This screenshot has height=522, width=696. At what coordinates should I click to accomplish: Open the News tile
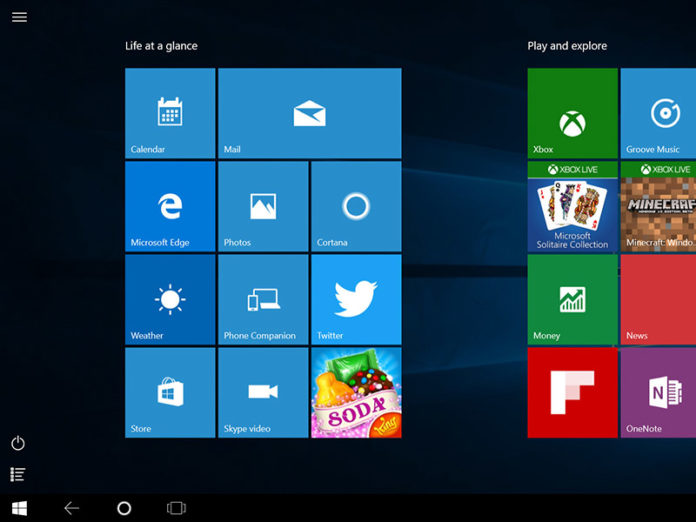tap(658, 300)
